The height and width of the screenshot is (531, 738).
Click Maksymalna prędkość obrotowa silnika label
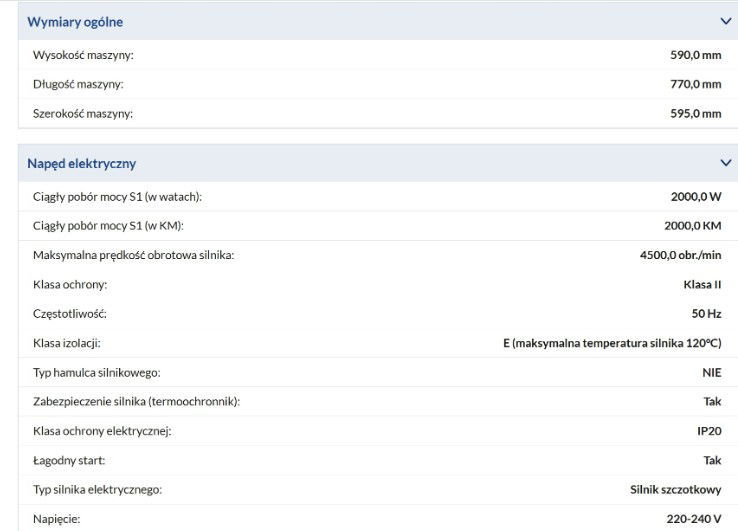click(133, 255)
